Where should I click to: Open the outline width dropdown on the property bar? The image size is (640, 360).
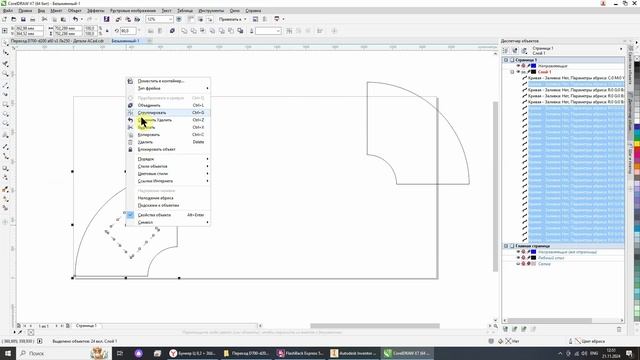(x=278, y=31)
